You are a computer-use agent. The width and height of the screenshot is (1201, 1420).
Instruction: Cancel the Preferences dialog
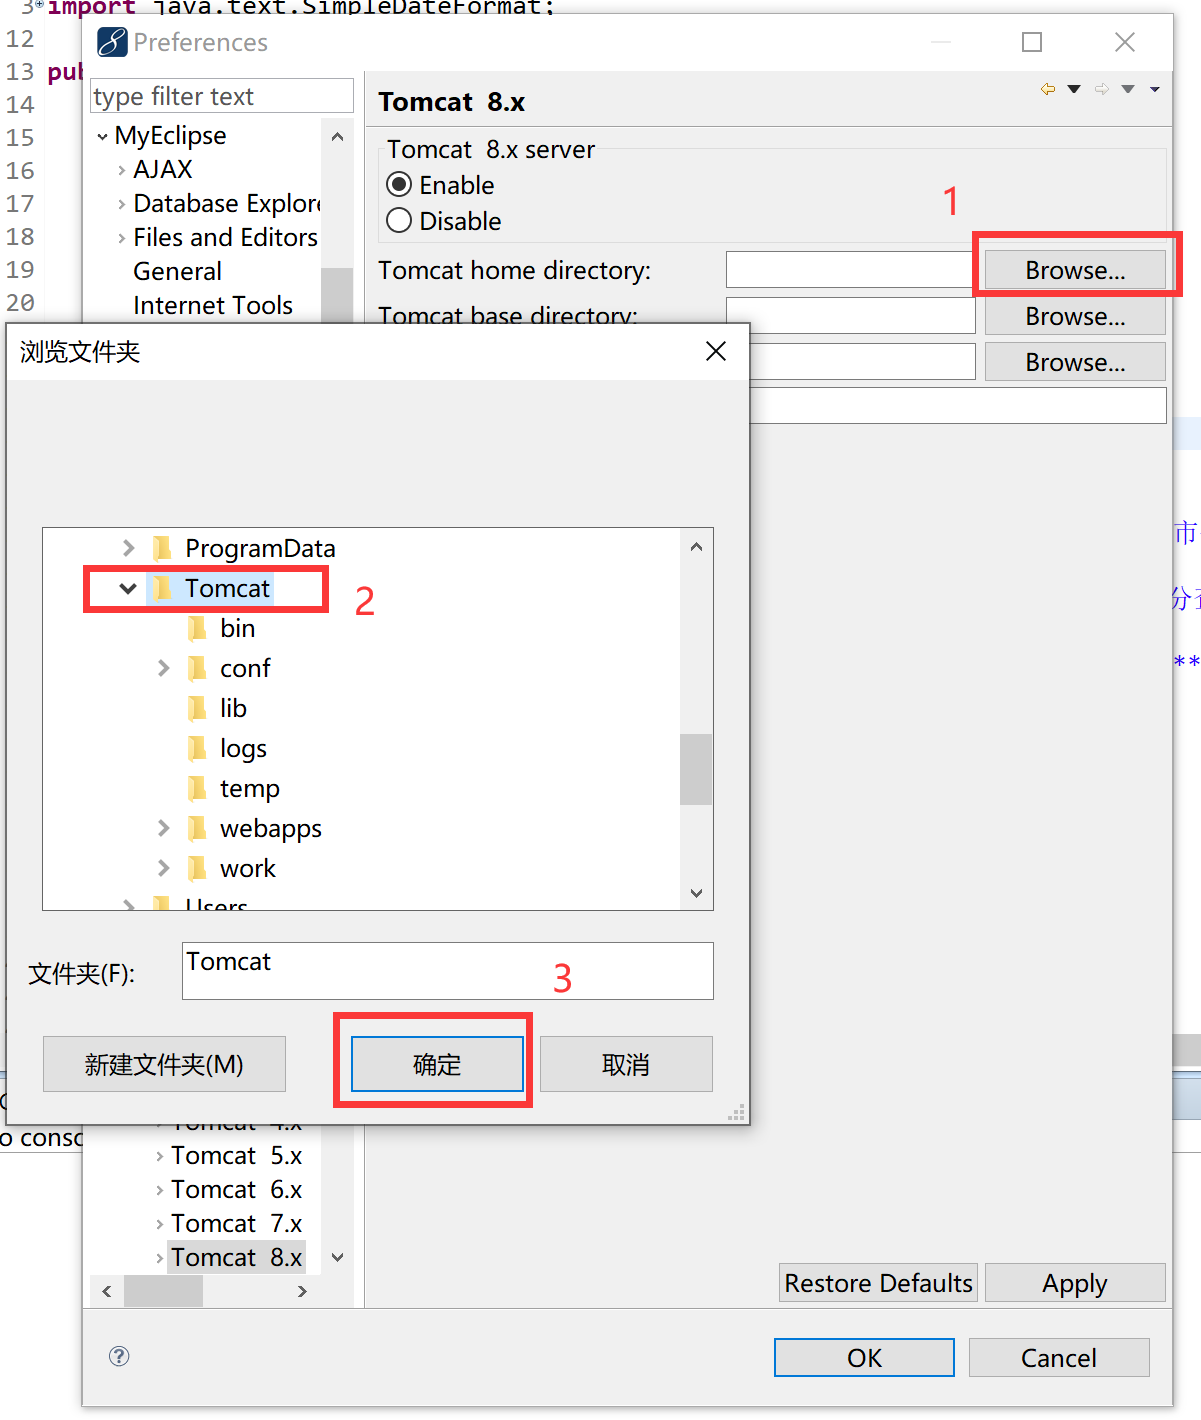coord(1059,1358)
